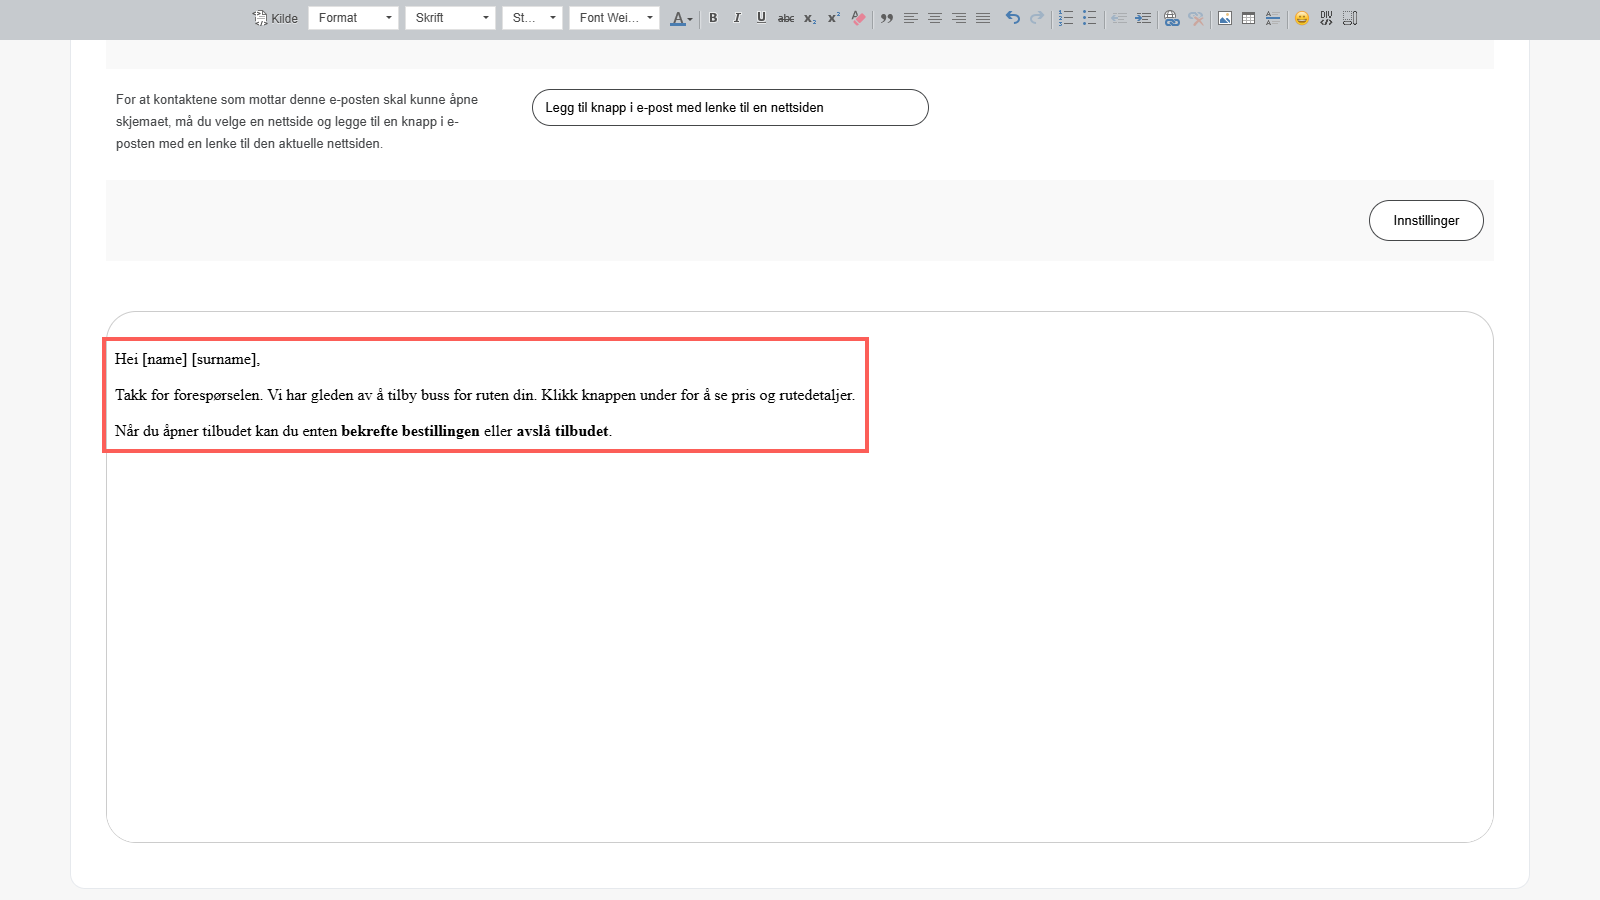The image size is (1600, 900).
Task: Insert a hyperlink
Action: click(1172, 18)
